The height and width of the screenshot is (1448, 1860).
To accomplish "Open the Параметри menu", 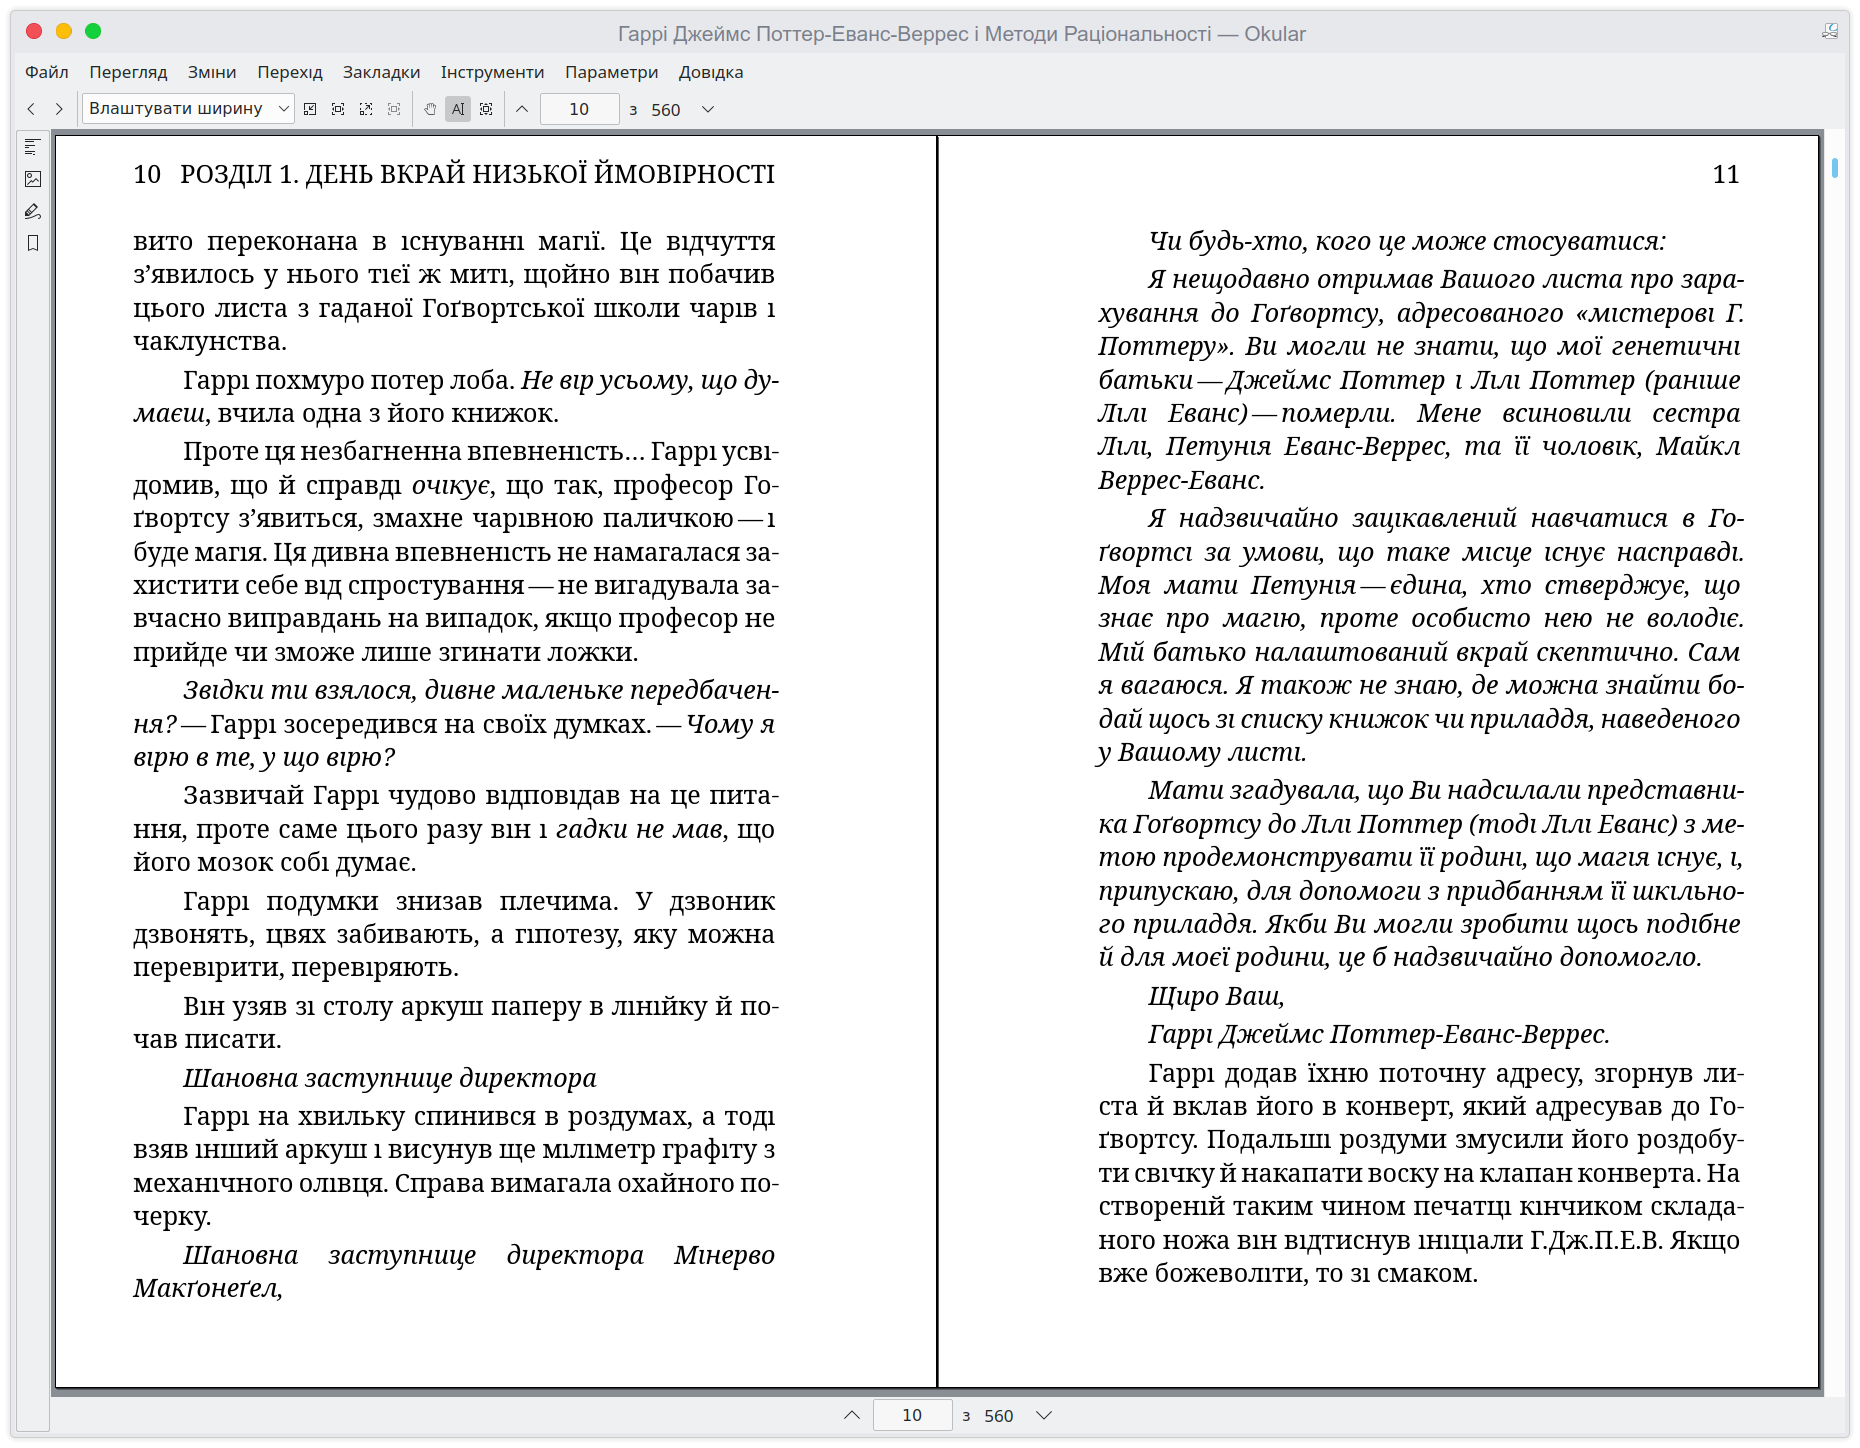I will 611,72.
